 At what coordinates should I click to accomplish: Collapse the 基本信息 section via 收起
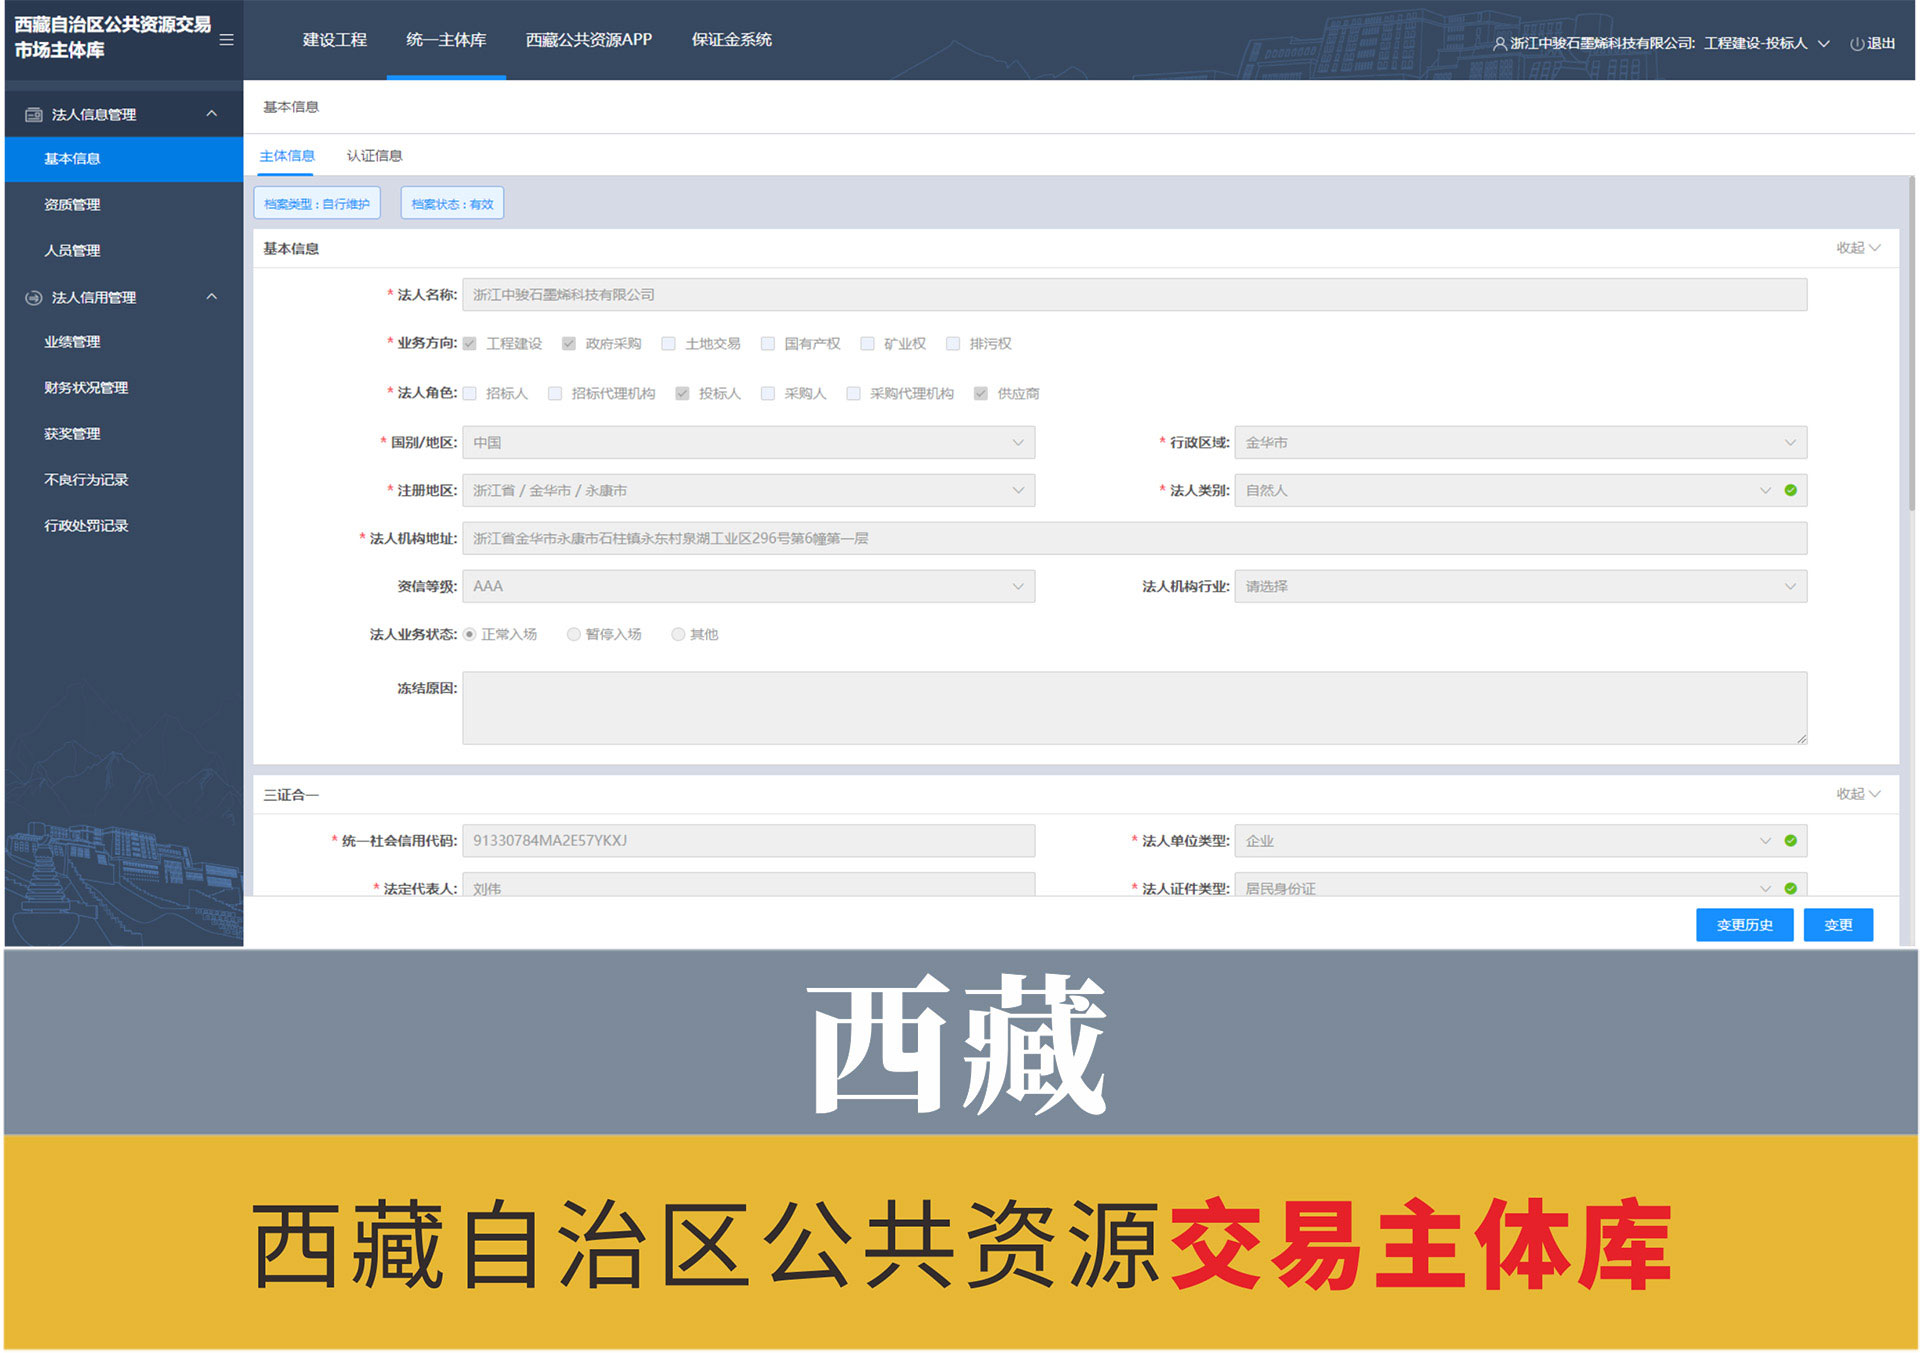[x=1857, y=248]
